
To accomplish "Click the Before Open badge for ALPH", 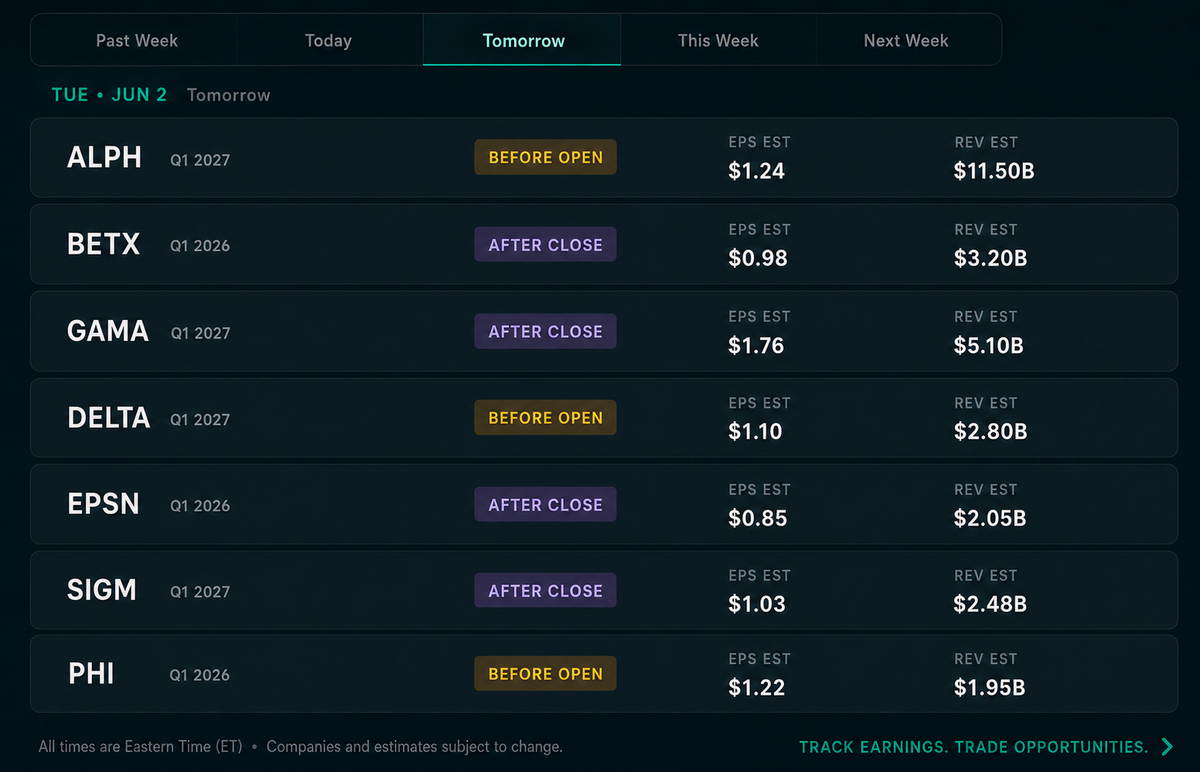I will (x=545, y=157).
